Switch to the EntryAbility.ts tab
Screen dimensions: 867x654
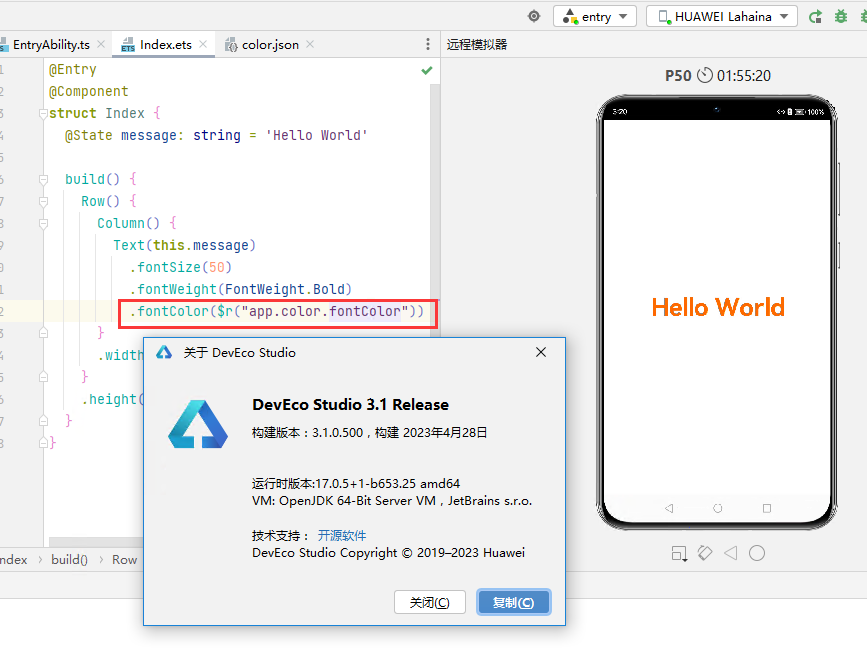click(51, 45)
